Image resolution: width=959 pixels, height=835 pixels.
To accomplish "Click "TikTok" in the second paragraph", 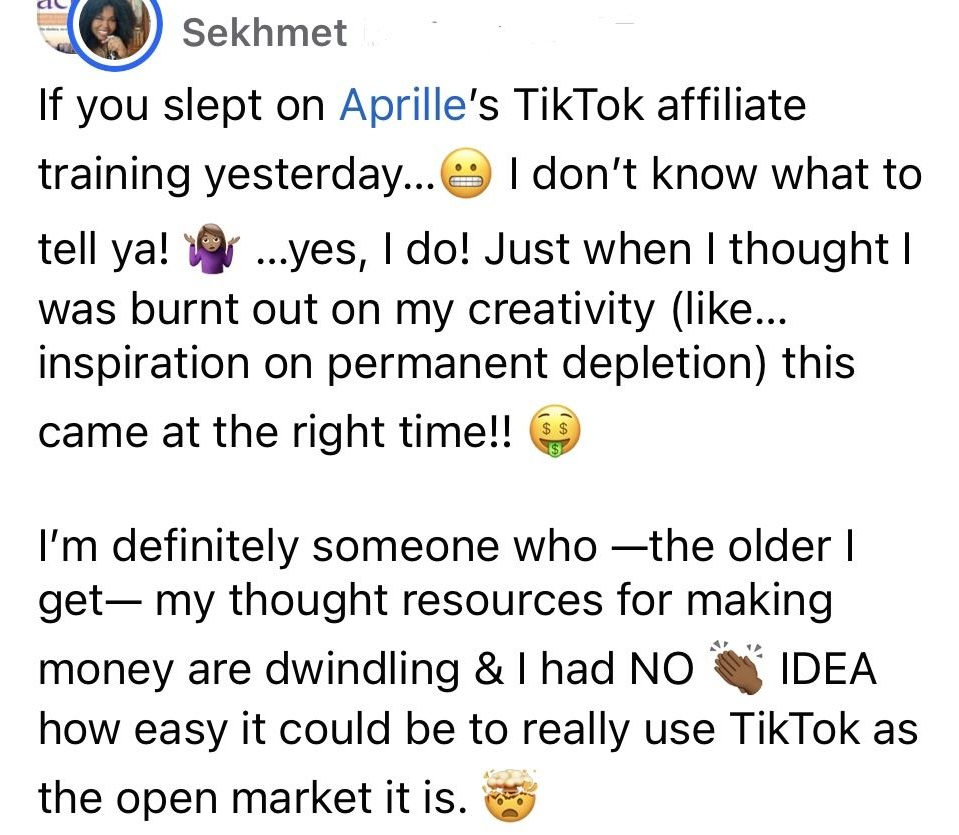I will pos(795,730).
